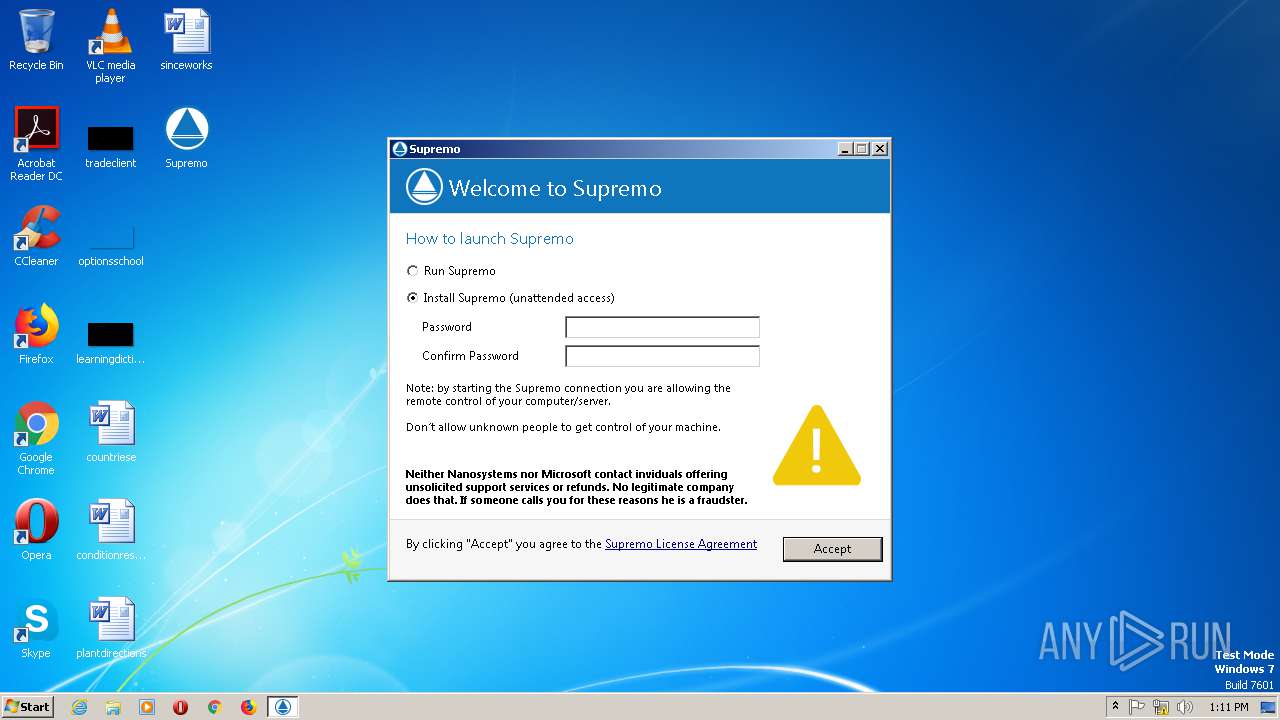The height and width of the screenshot is (720, 1280).
Task: Show hidden system tray icons
Action: pyautogui.click(x=1115, y=707)
